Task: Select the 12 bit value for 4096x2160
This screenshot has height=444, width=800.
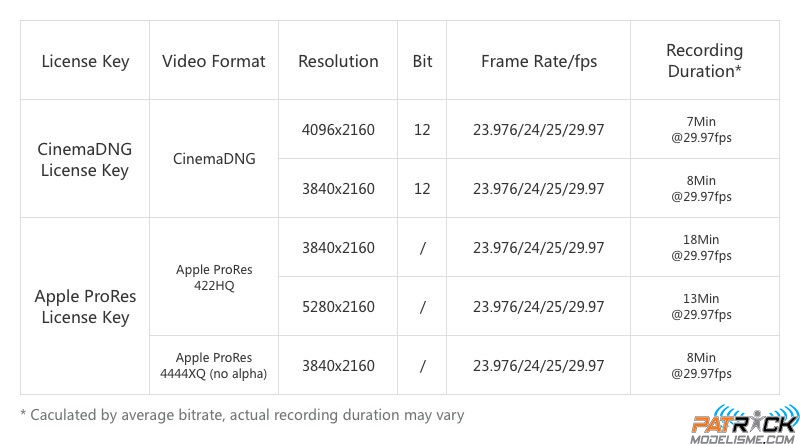Action: pos(422,130)
